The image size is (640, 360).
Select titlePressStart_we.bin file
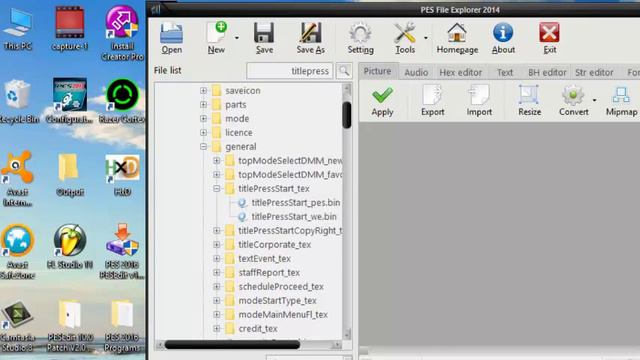(294, 216)
